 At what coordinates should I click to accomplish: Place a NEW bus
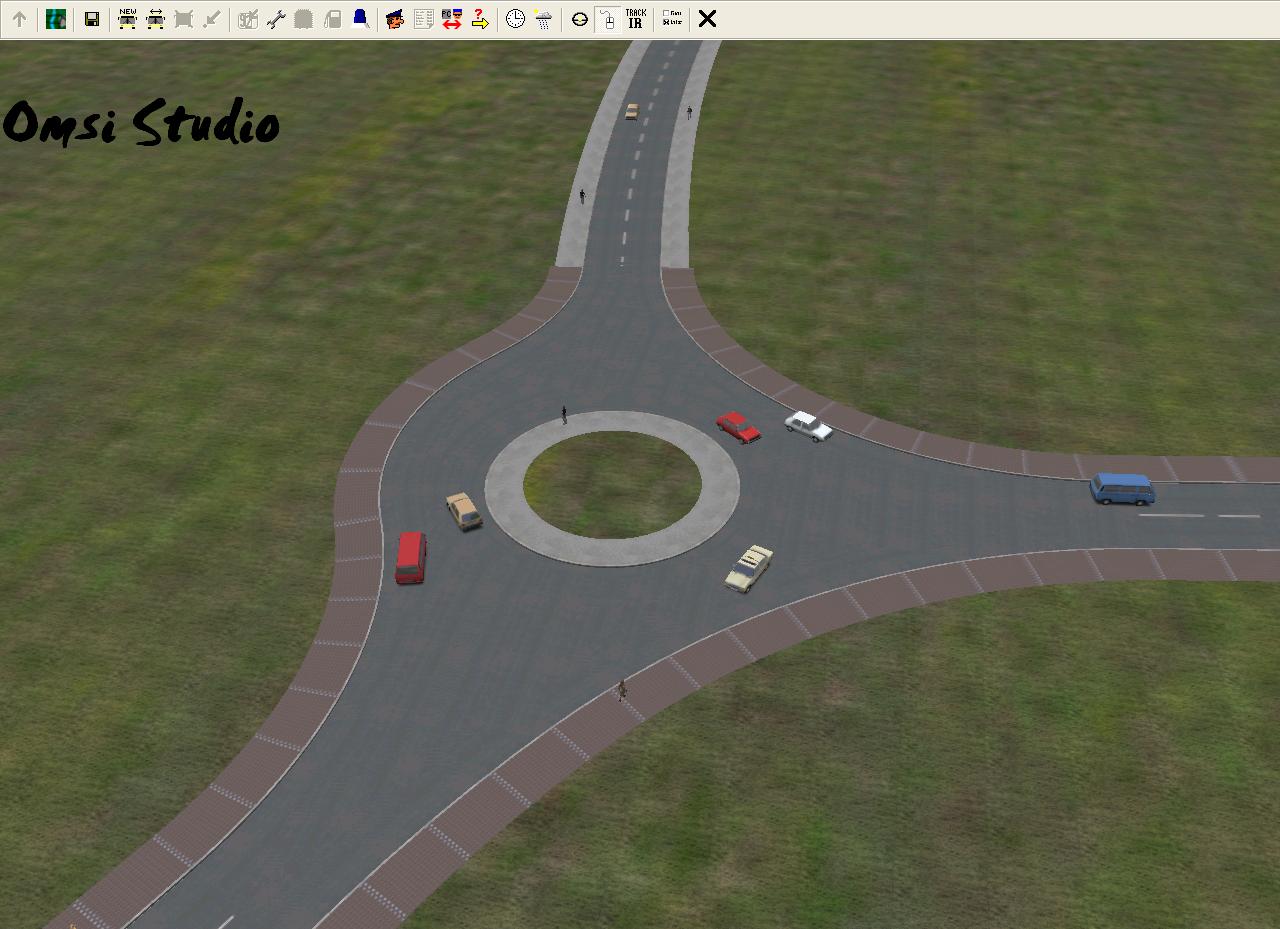tap(128, 19)
